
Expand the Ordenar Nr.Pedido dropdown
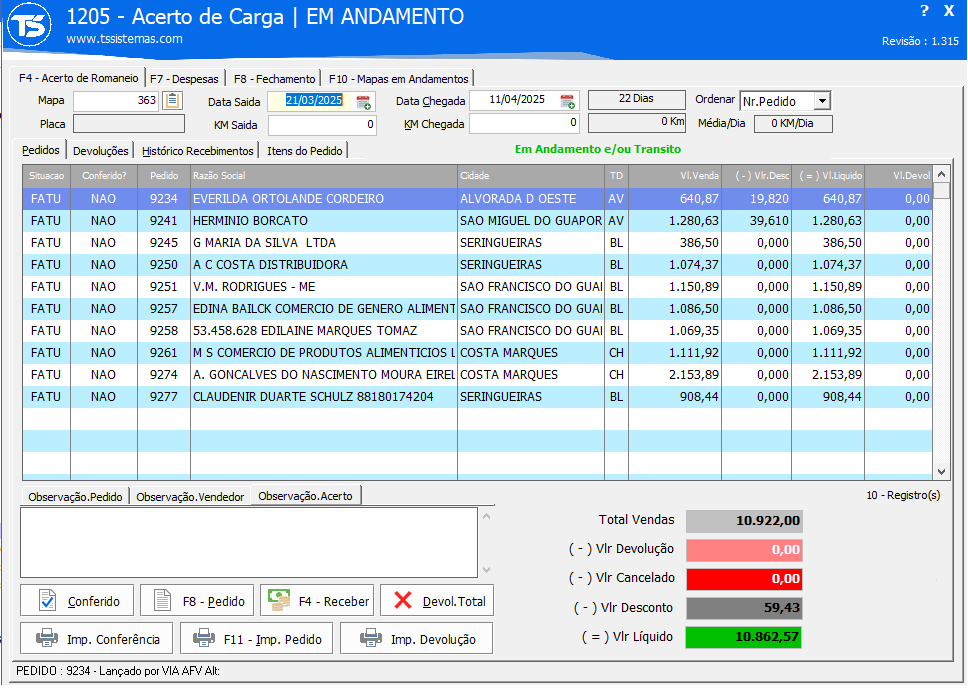(x=821, y=101)
